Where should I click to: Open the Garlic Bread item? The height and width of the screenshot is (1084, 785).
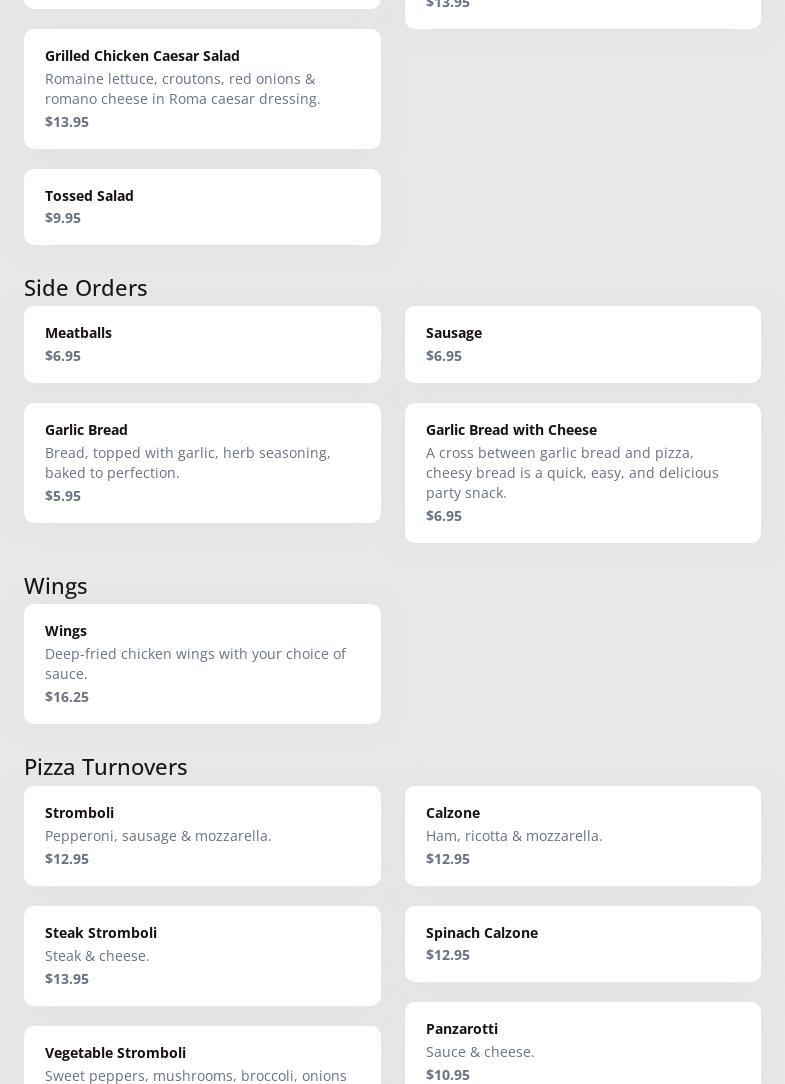202,463
